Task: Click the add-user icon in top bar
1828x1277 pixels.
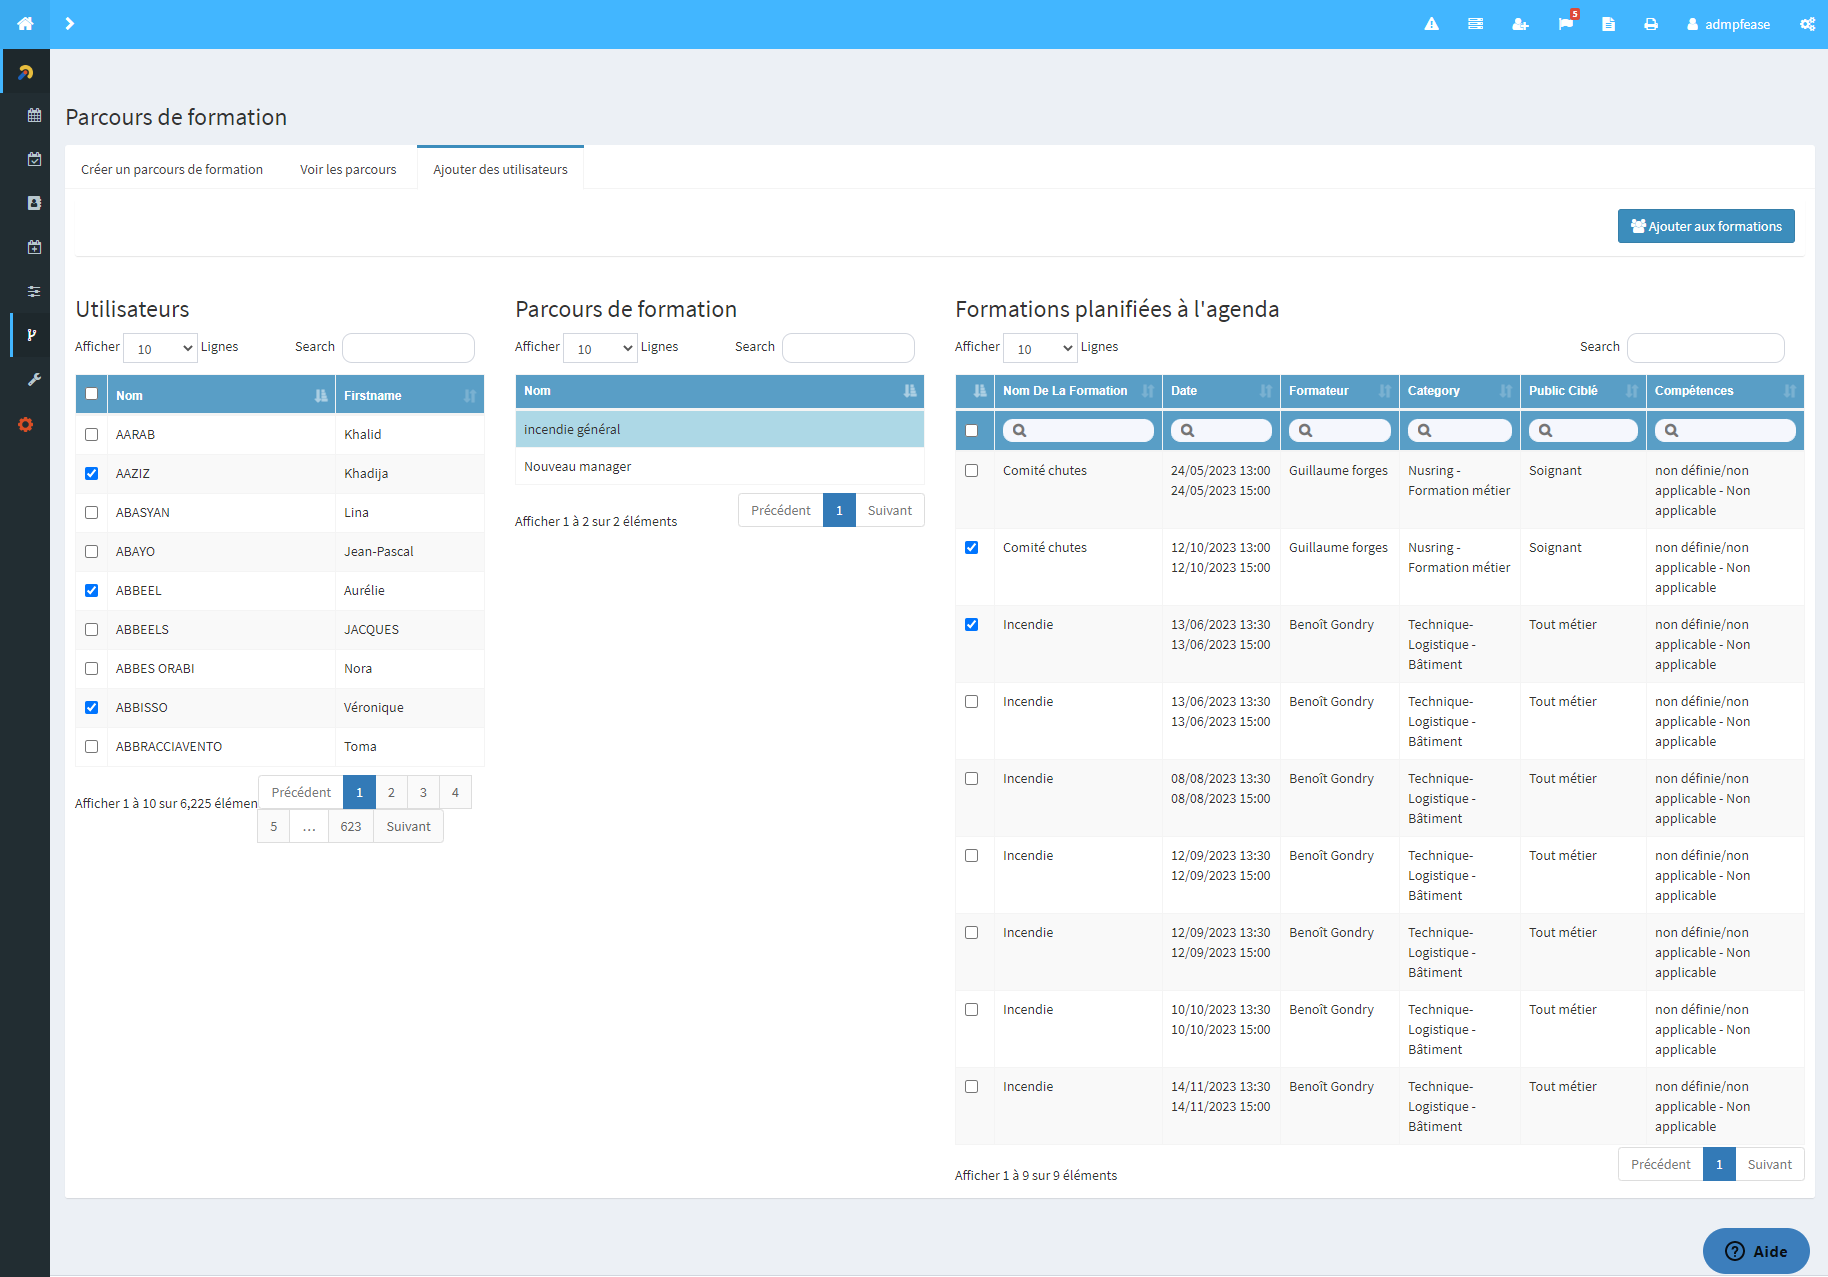Action: [1520, 24]
